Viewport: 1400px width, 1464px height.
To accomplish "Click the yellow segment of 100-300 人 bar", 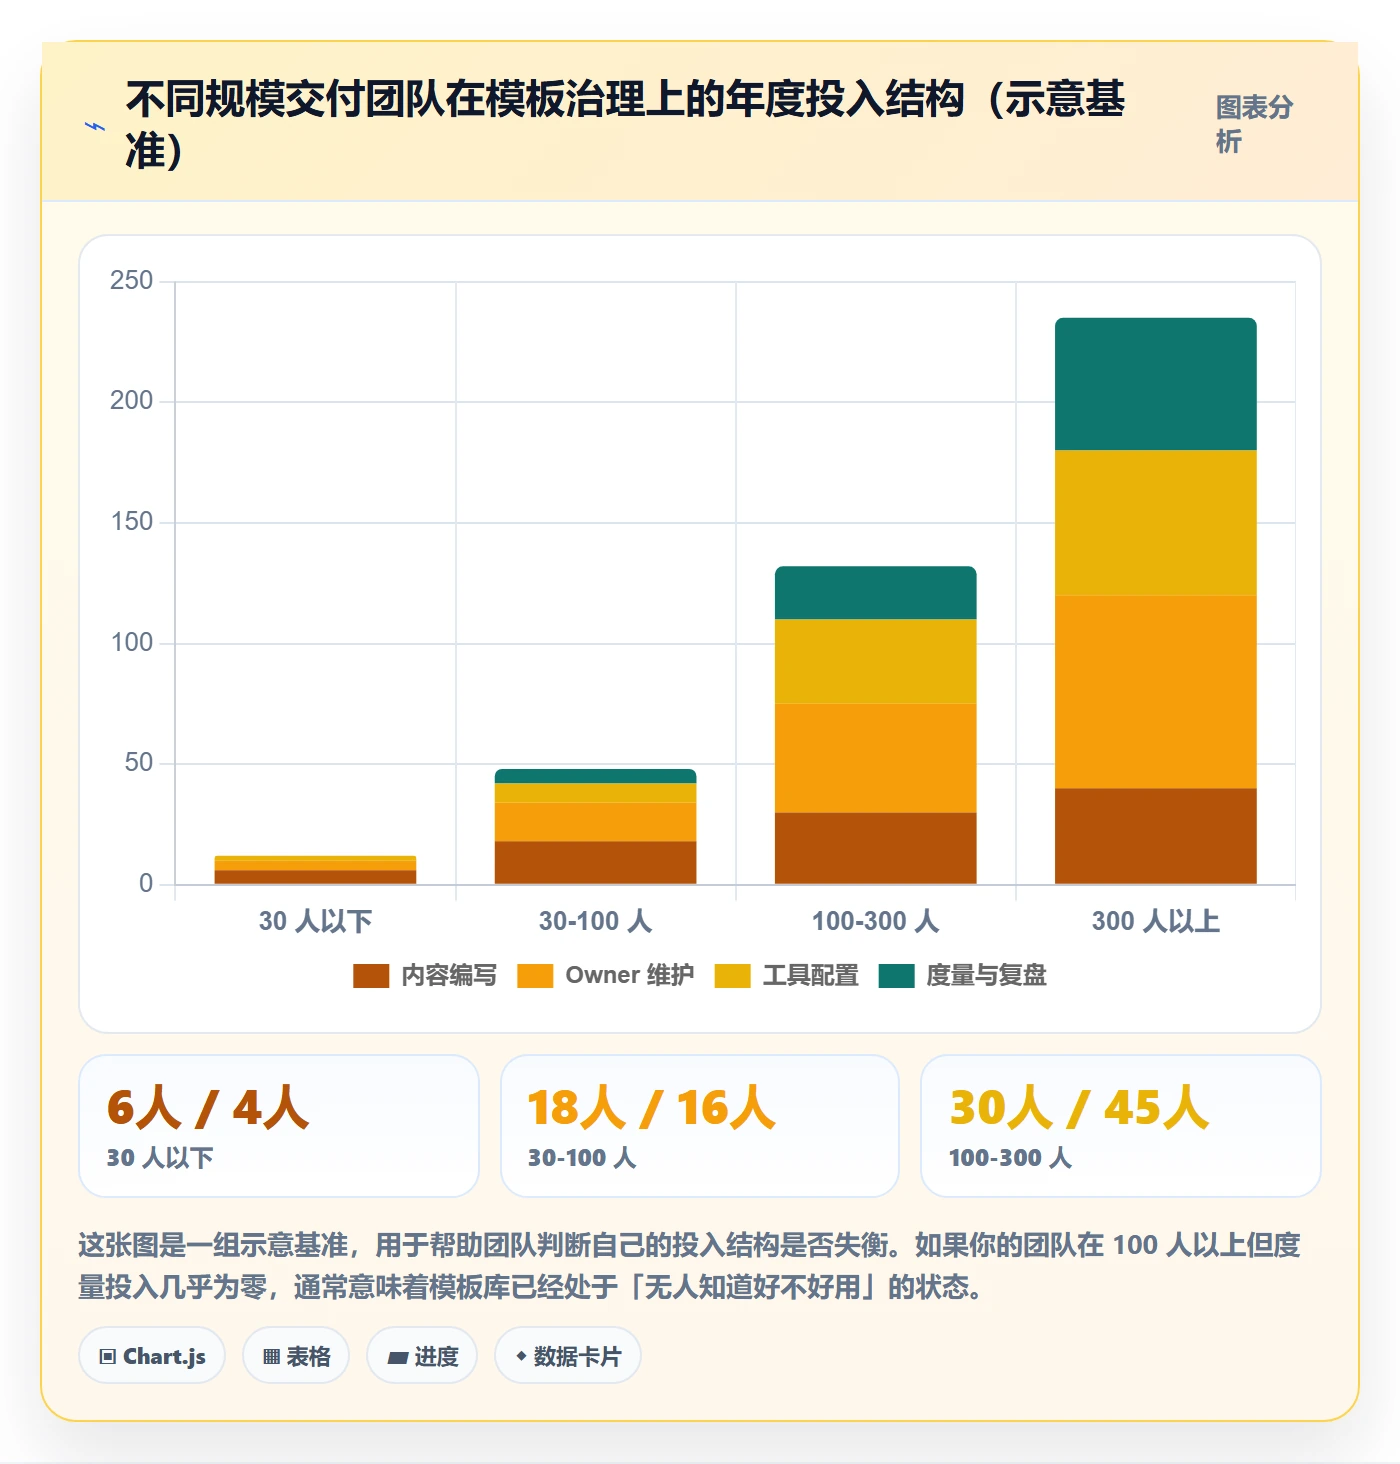I will 876,661.
